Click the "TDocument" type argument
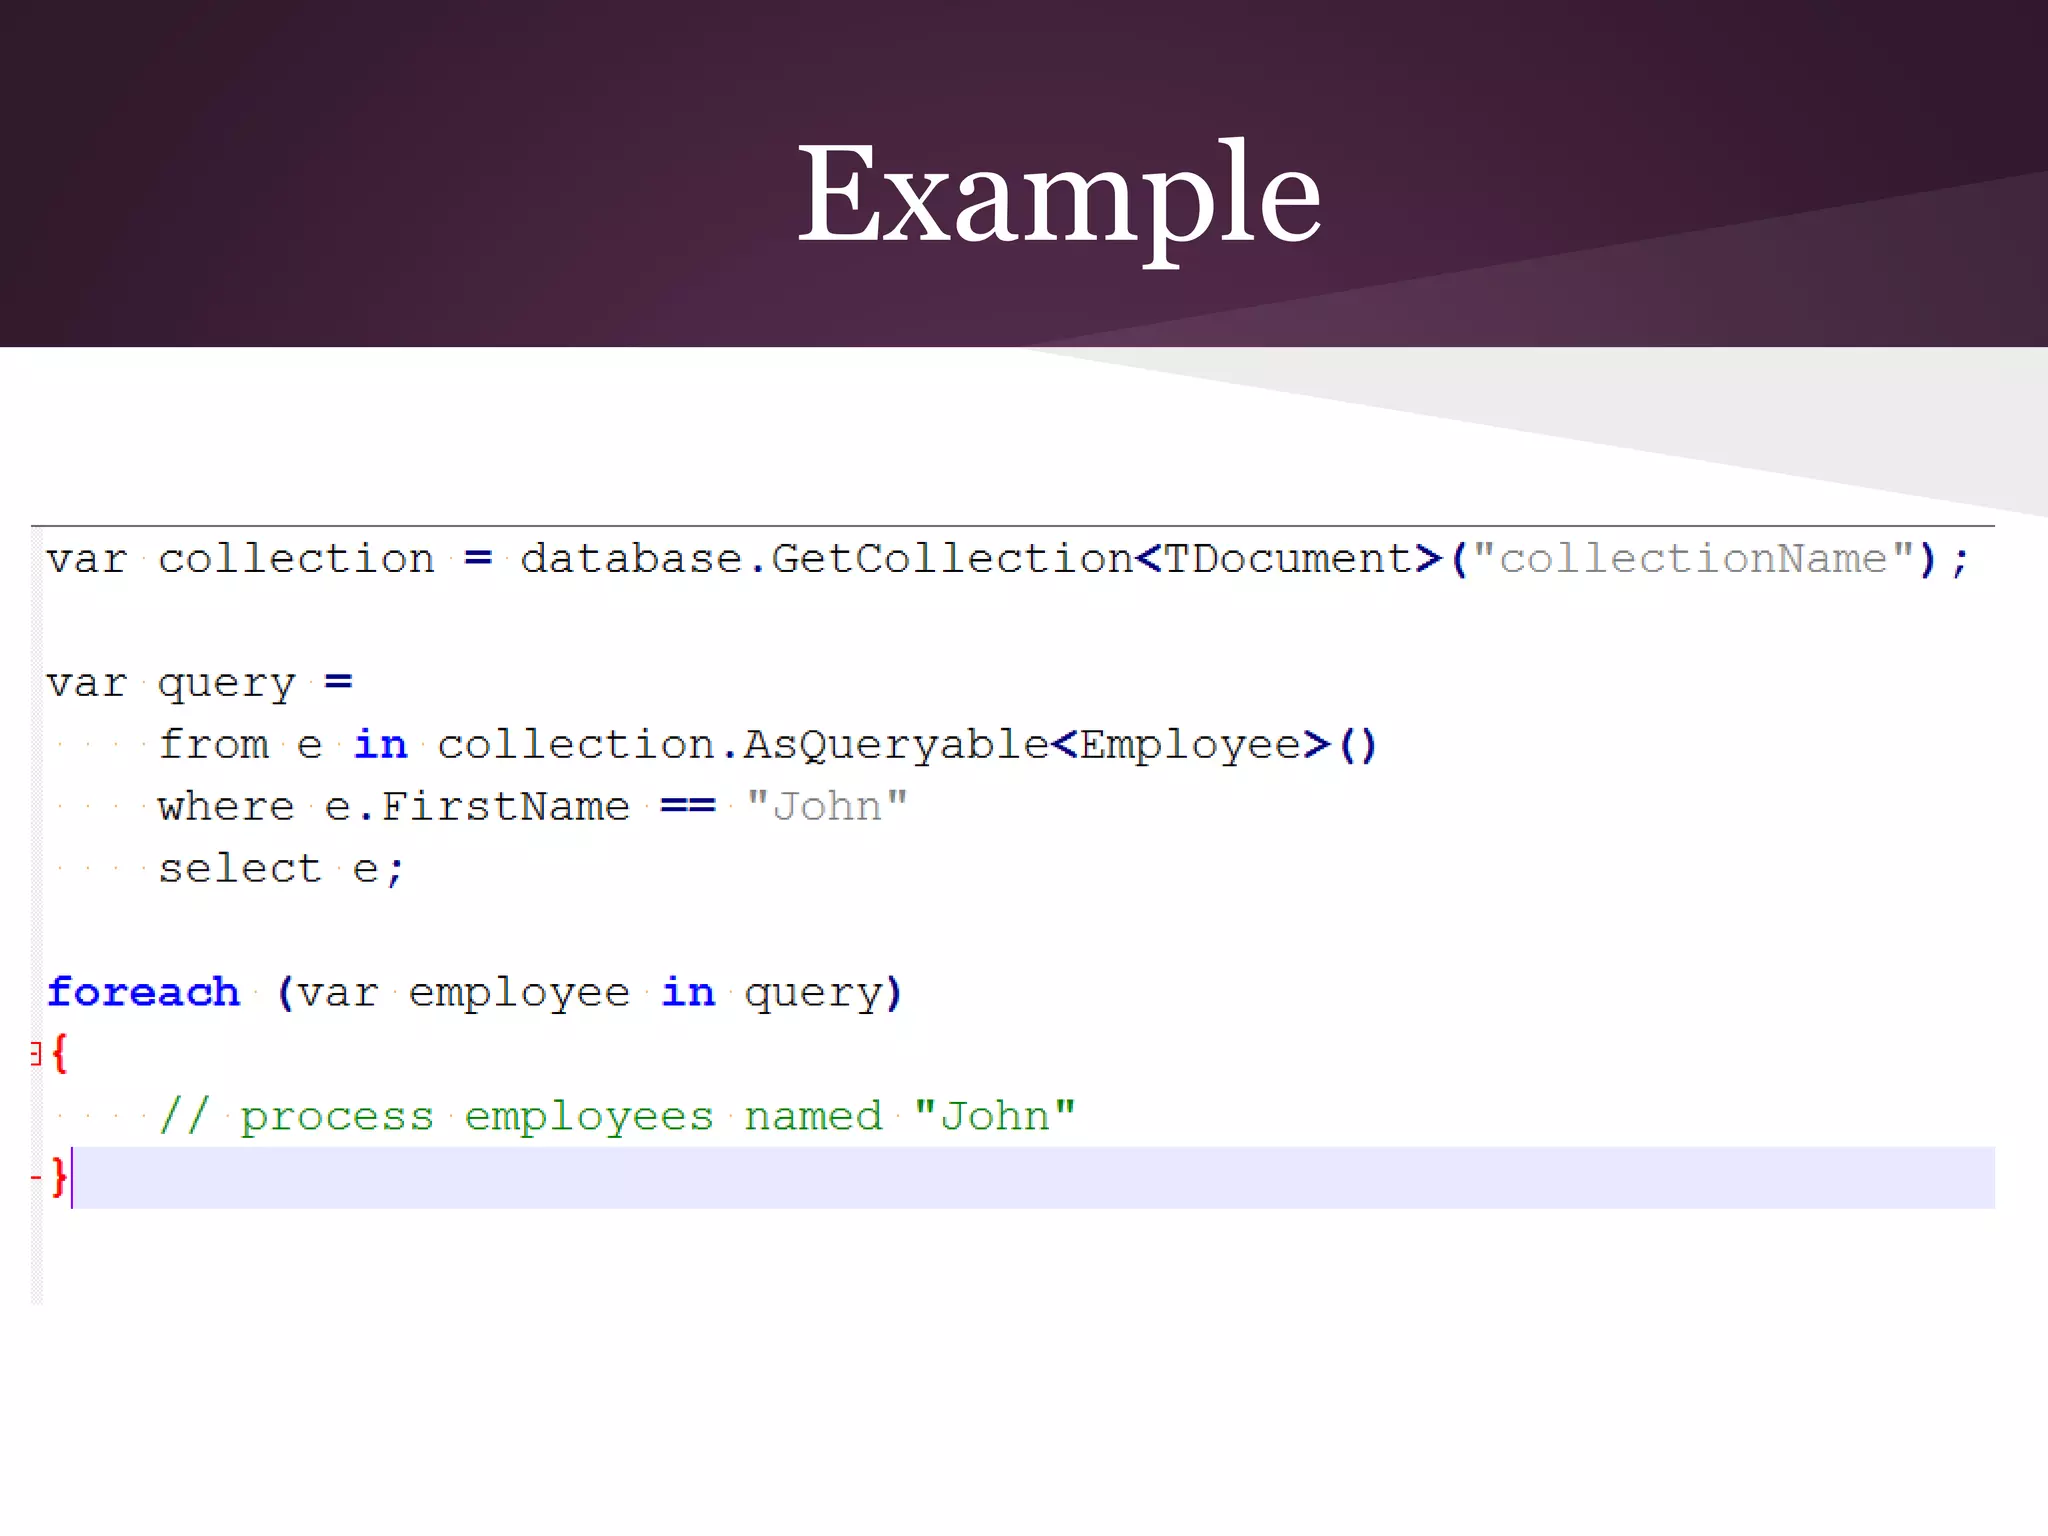 pos(1287,559)
